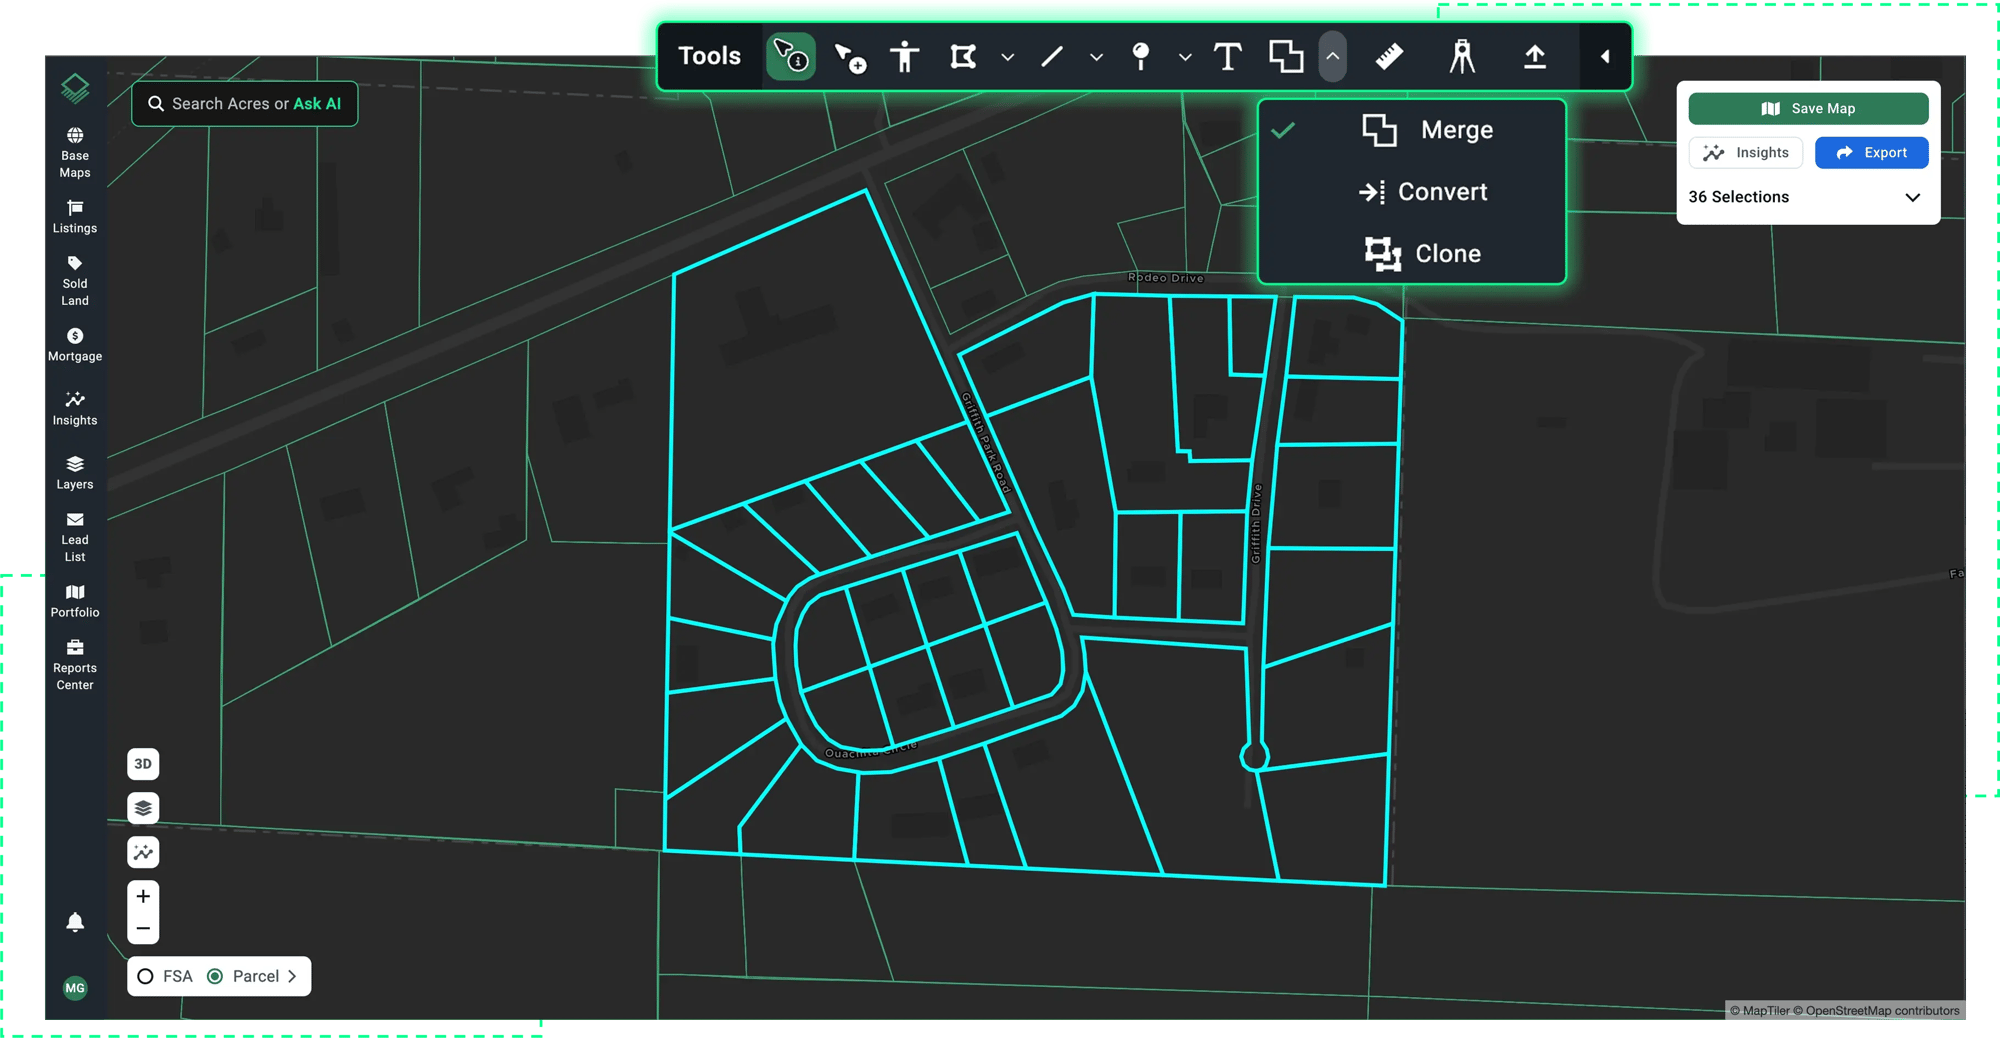Click the Tools label on toolbar
2000x1038 pixels.
coord(710,57)
